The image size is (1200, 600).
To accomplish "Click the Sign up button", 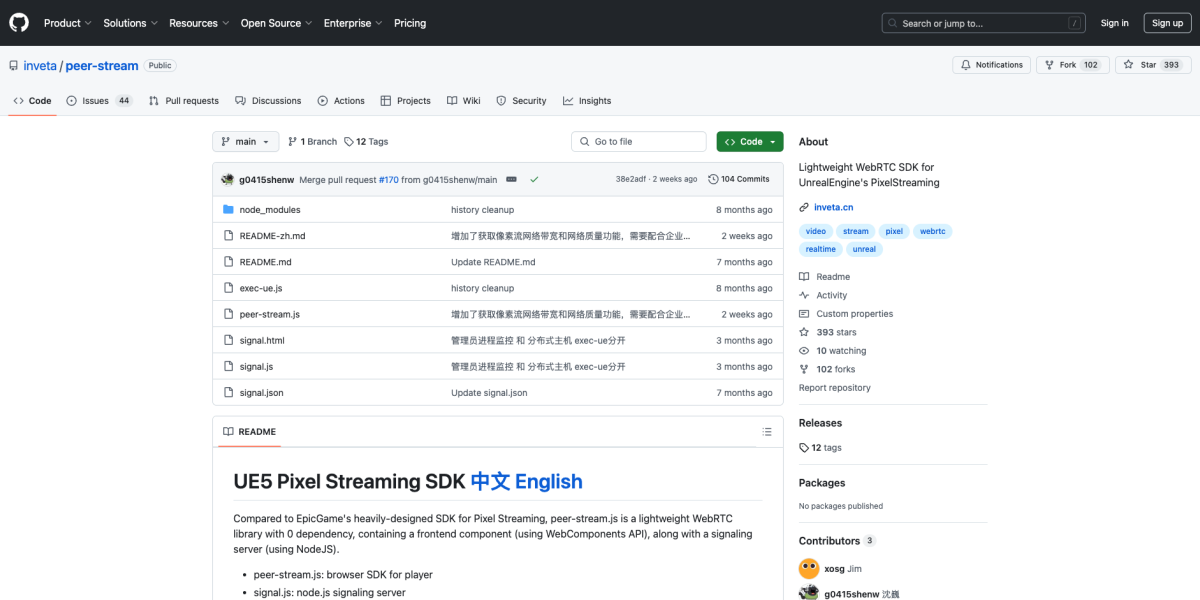I will point(1167,22).
